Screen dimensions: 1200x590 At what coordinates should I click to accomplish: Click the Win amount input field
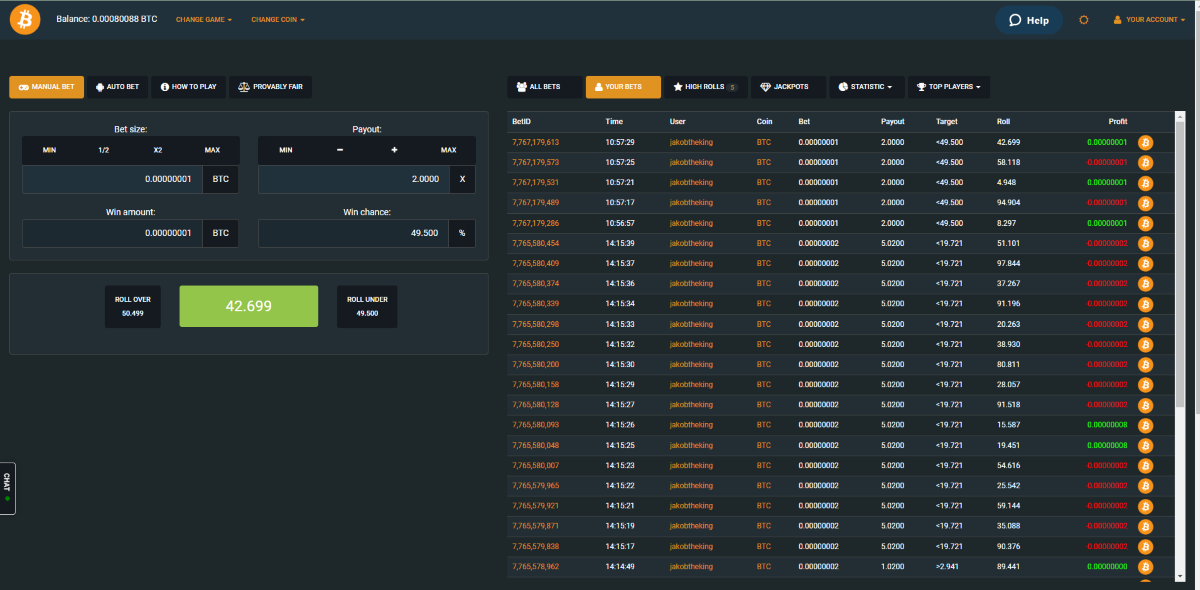112,233
